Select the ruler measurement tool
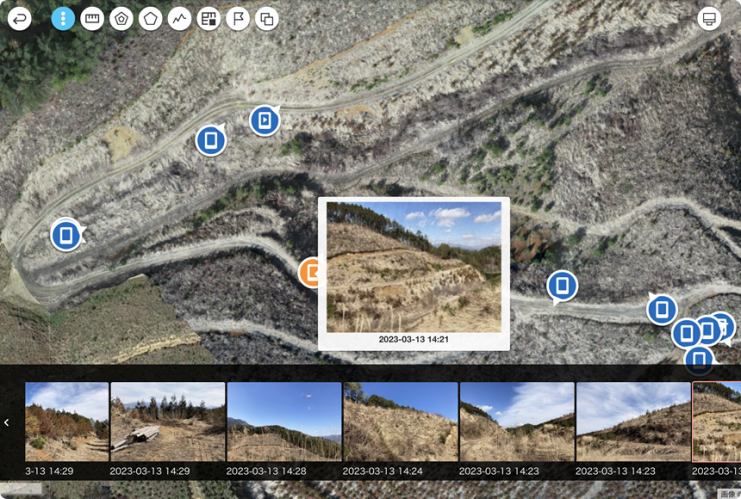Screen dimensions: 741x499 92,19
